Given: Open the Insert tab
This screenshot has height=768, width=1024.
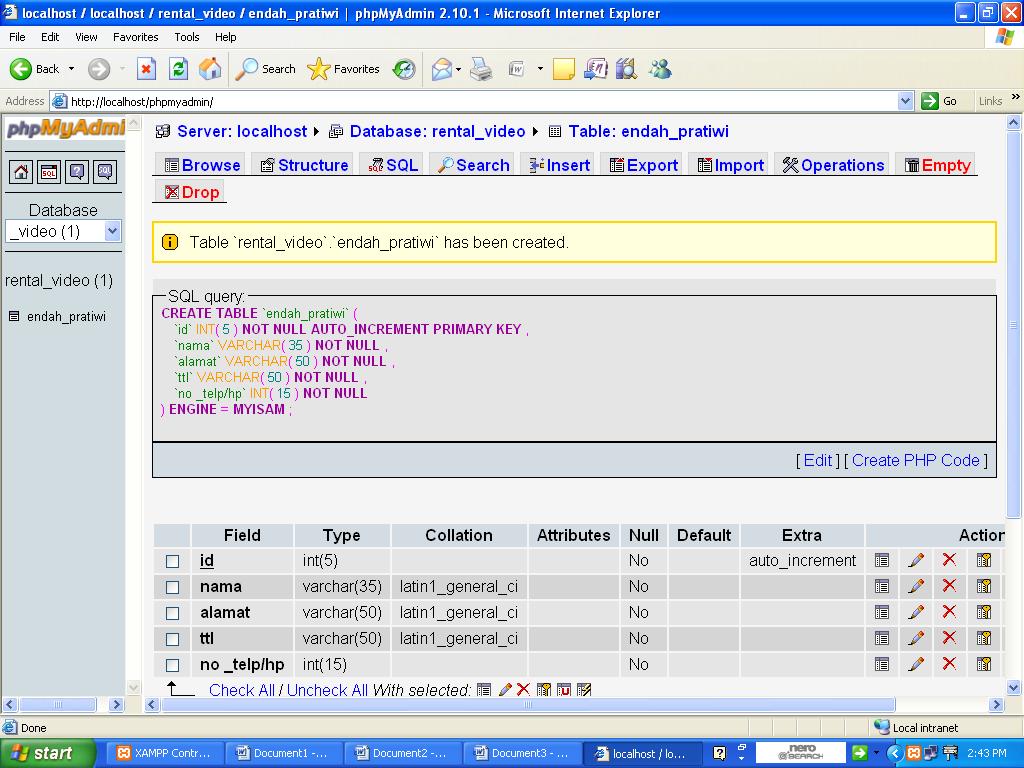Looking at the screenshot, I should click(x=560, y=165).
